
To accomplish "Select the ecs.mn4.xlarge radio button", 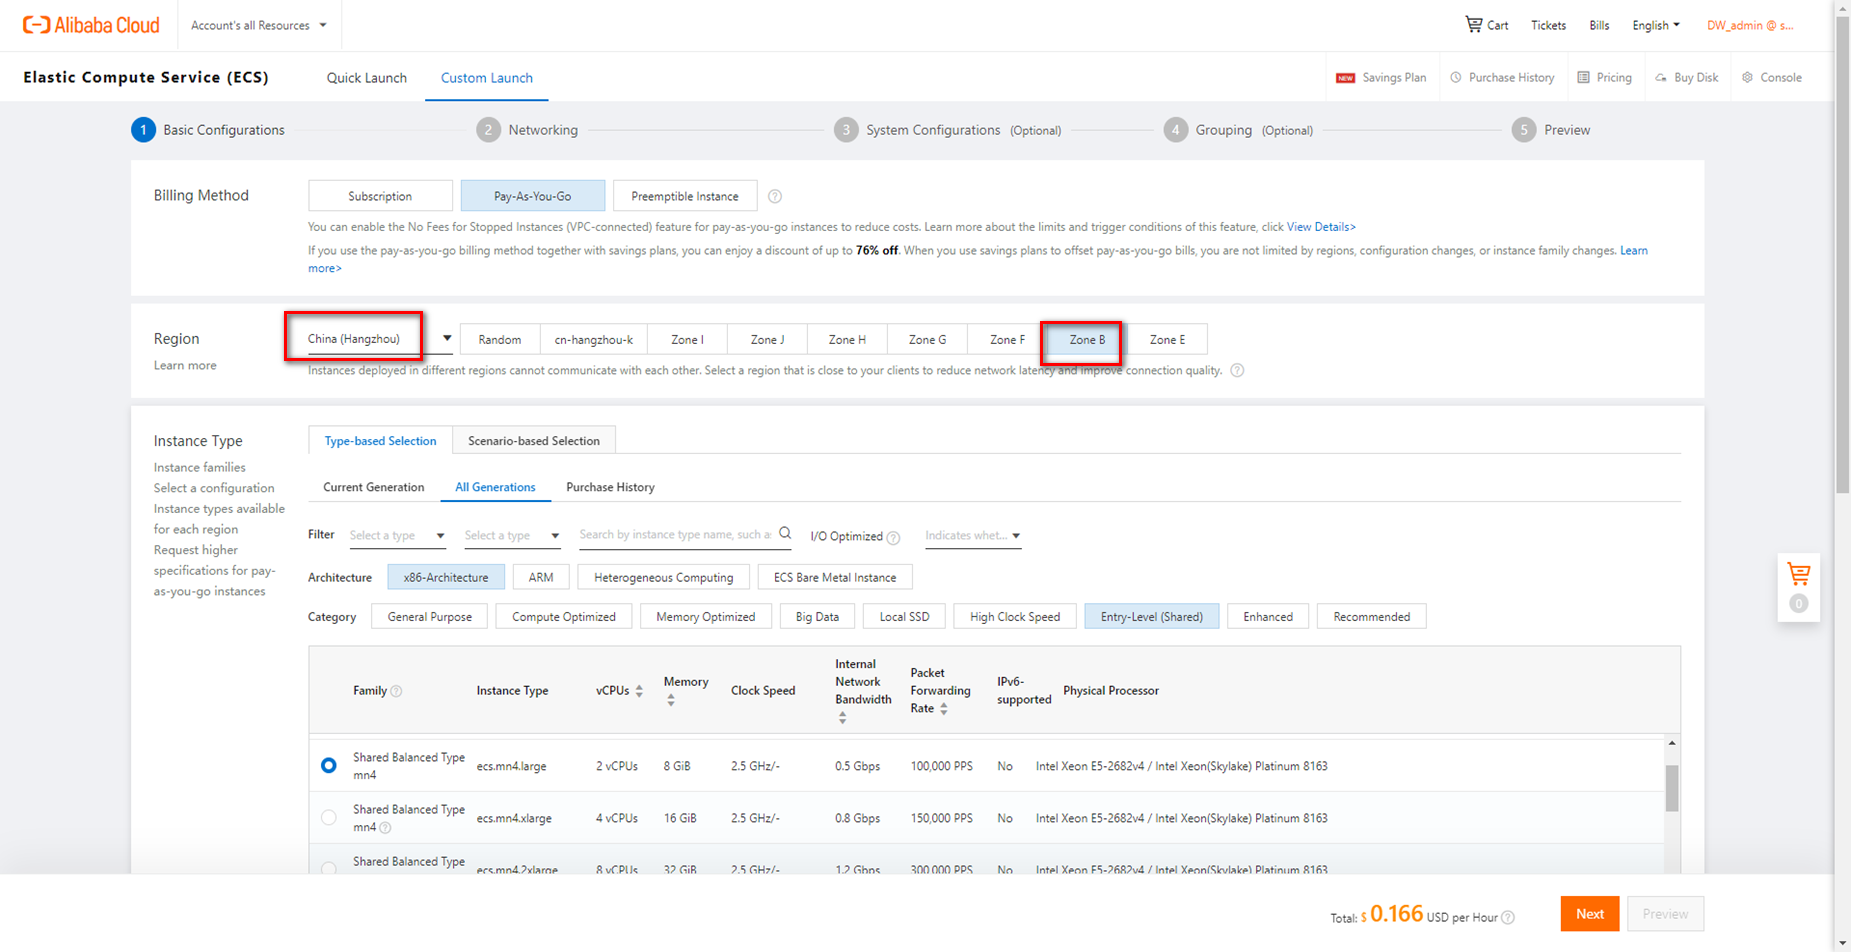I will tap(328, 817).
